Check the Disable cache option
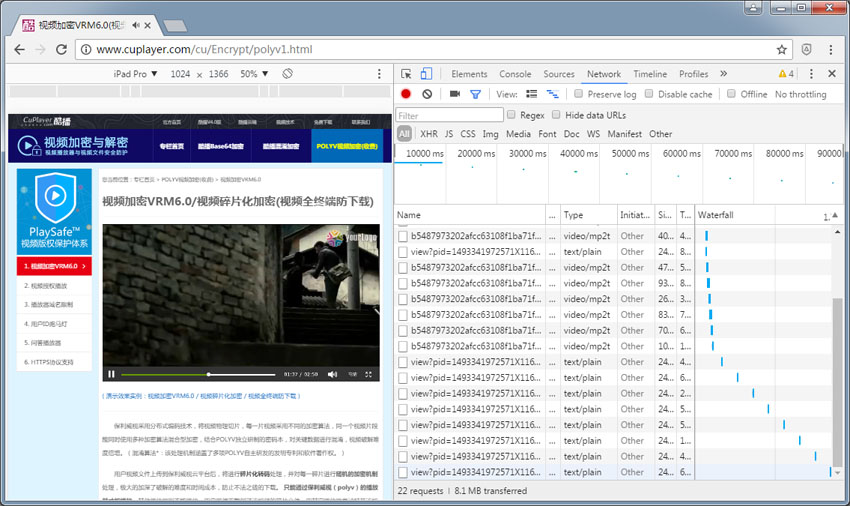Image resolution: width=850 pixels, height=506 pixels. click(x=648, y=94)
